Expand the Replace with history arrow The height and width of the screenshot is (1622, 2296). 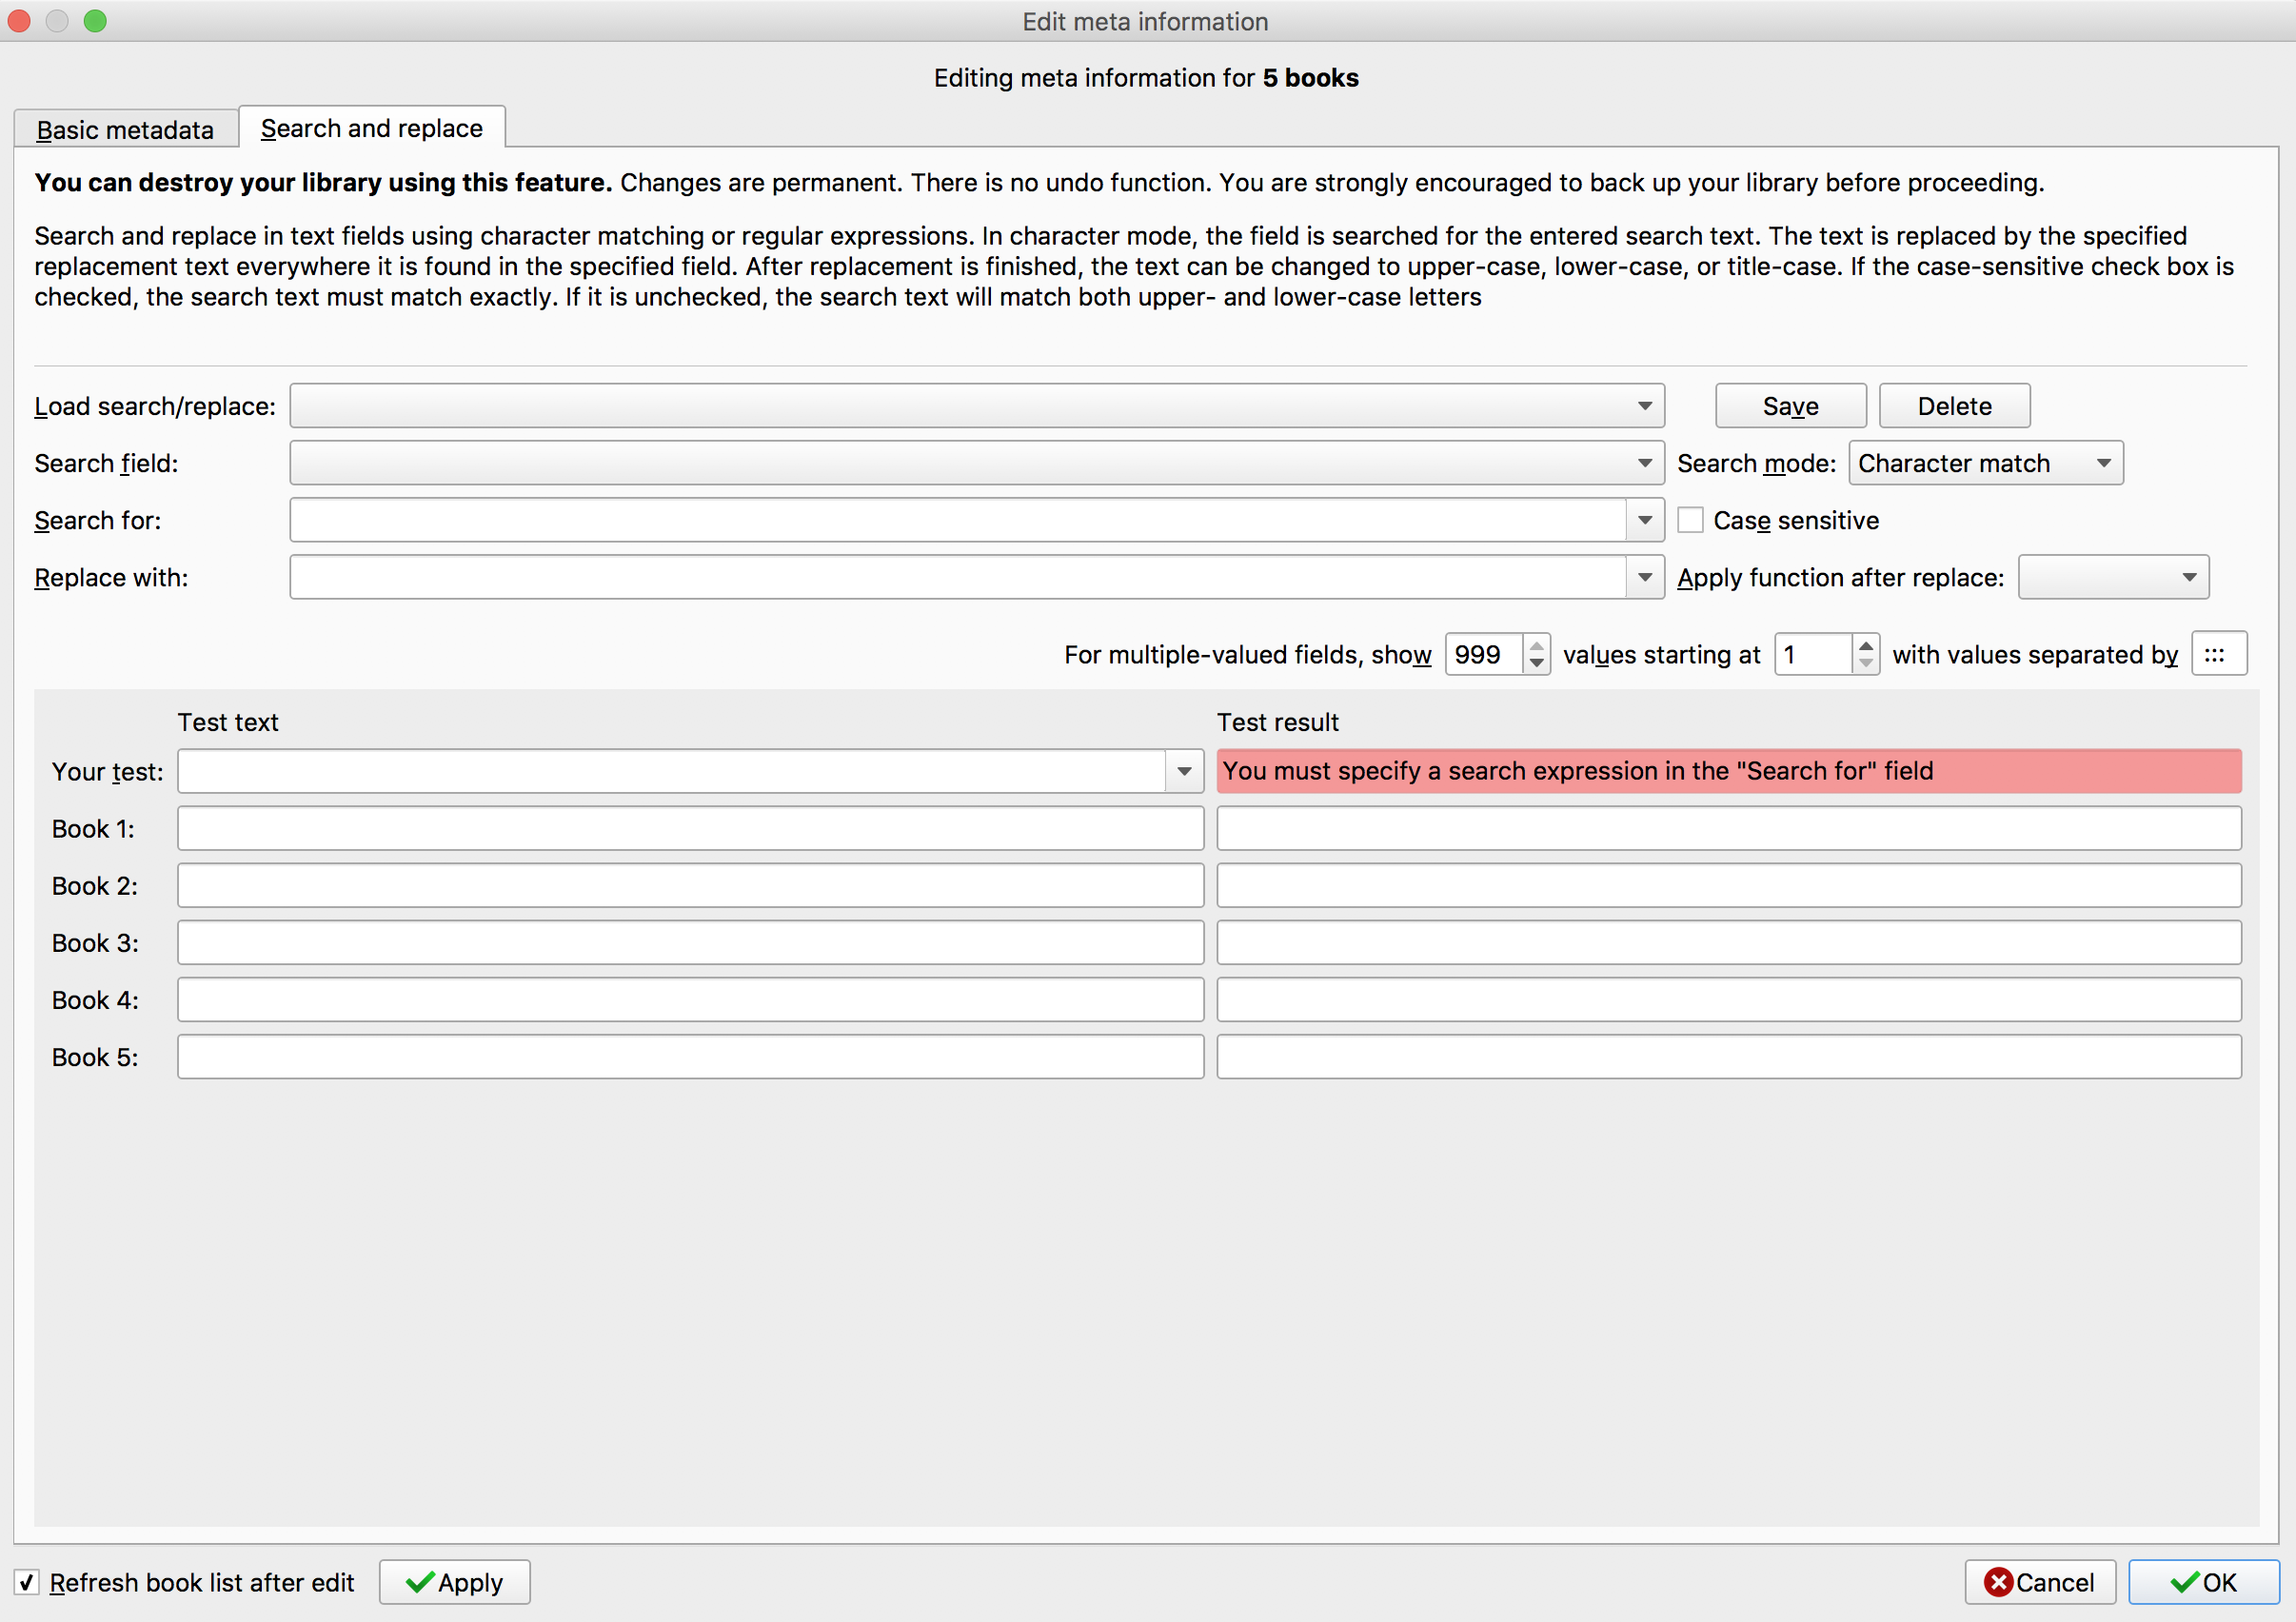click(x=1644, y=577)
